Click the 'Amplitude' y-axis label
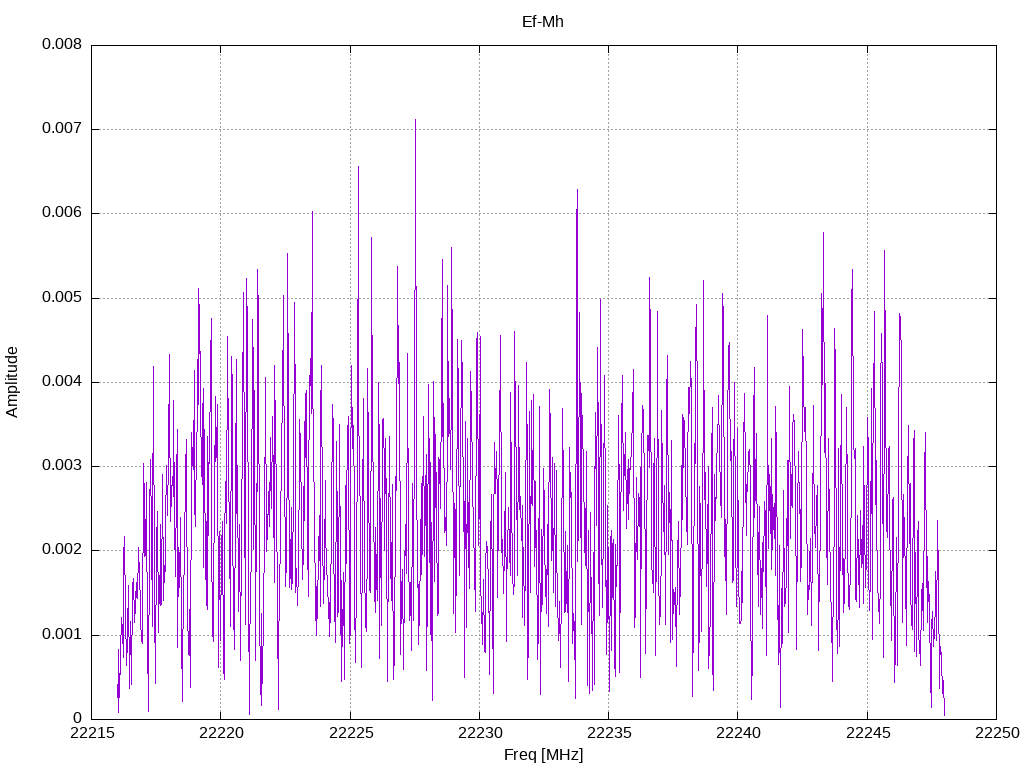This screenshot has height=768, width=1024. click(x=12, y=382)
